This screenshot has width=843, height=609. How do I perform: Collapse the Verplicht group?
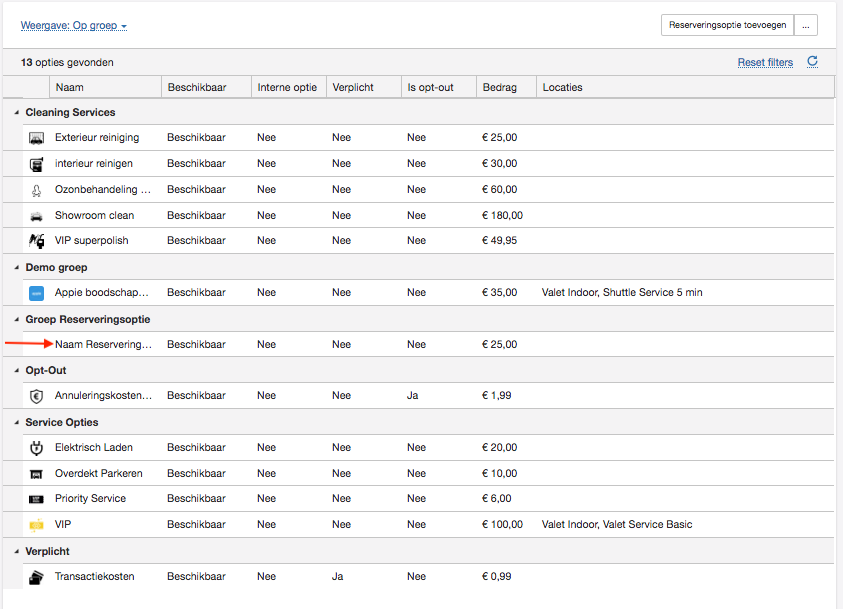(17, 551)
